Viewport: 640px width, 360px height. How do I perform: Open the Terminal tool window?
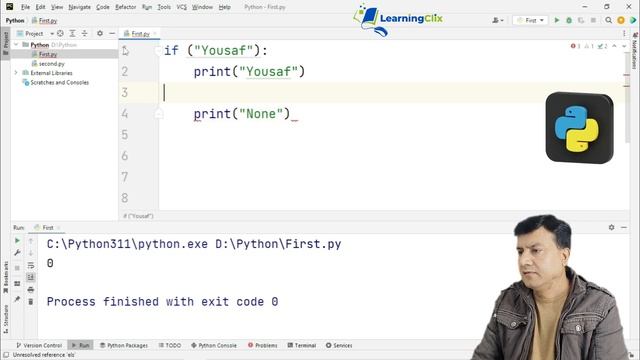[302, 345]
